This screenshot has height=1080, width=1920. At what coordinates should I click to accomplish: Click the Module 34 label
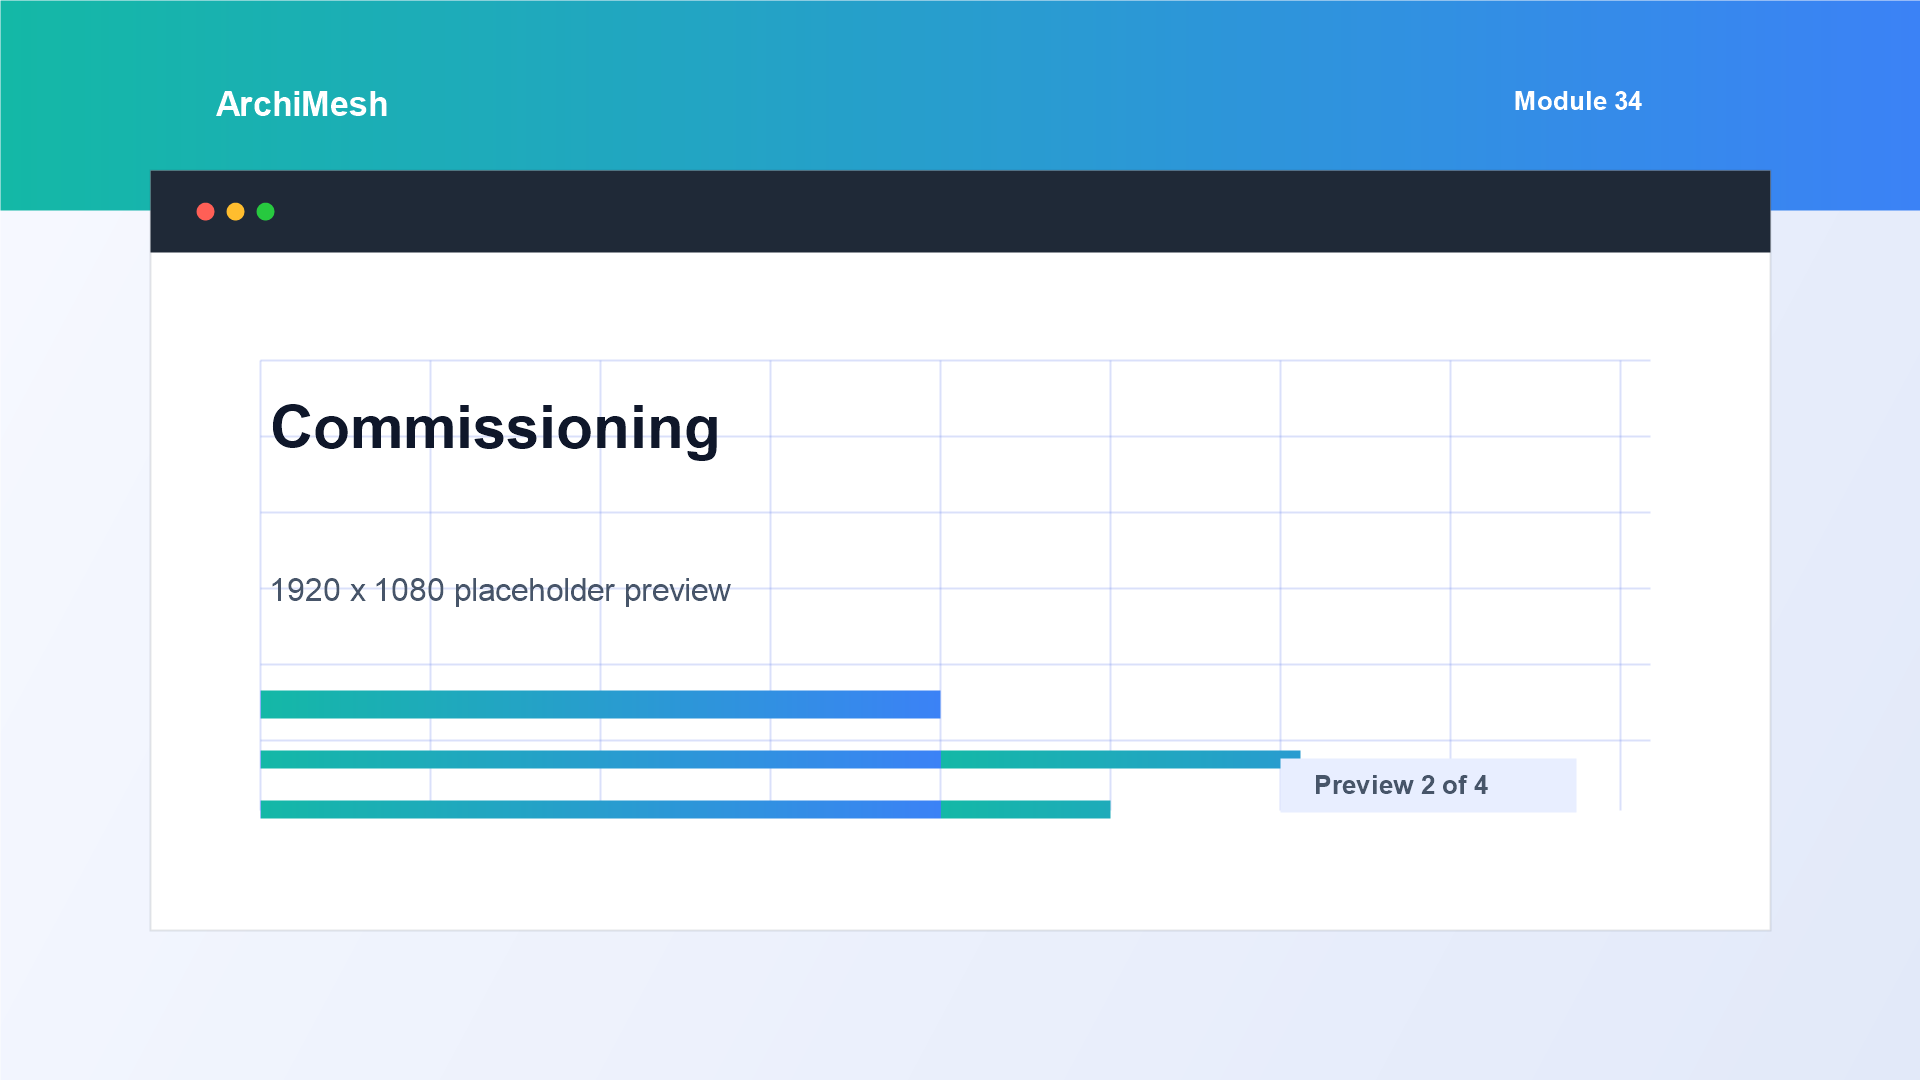[x=1577, y=101]
